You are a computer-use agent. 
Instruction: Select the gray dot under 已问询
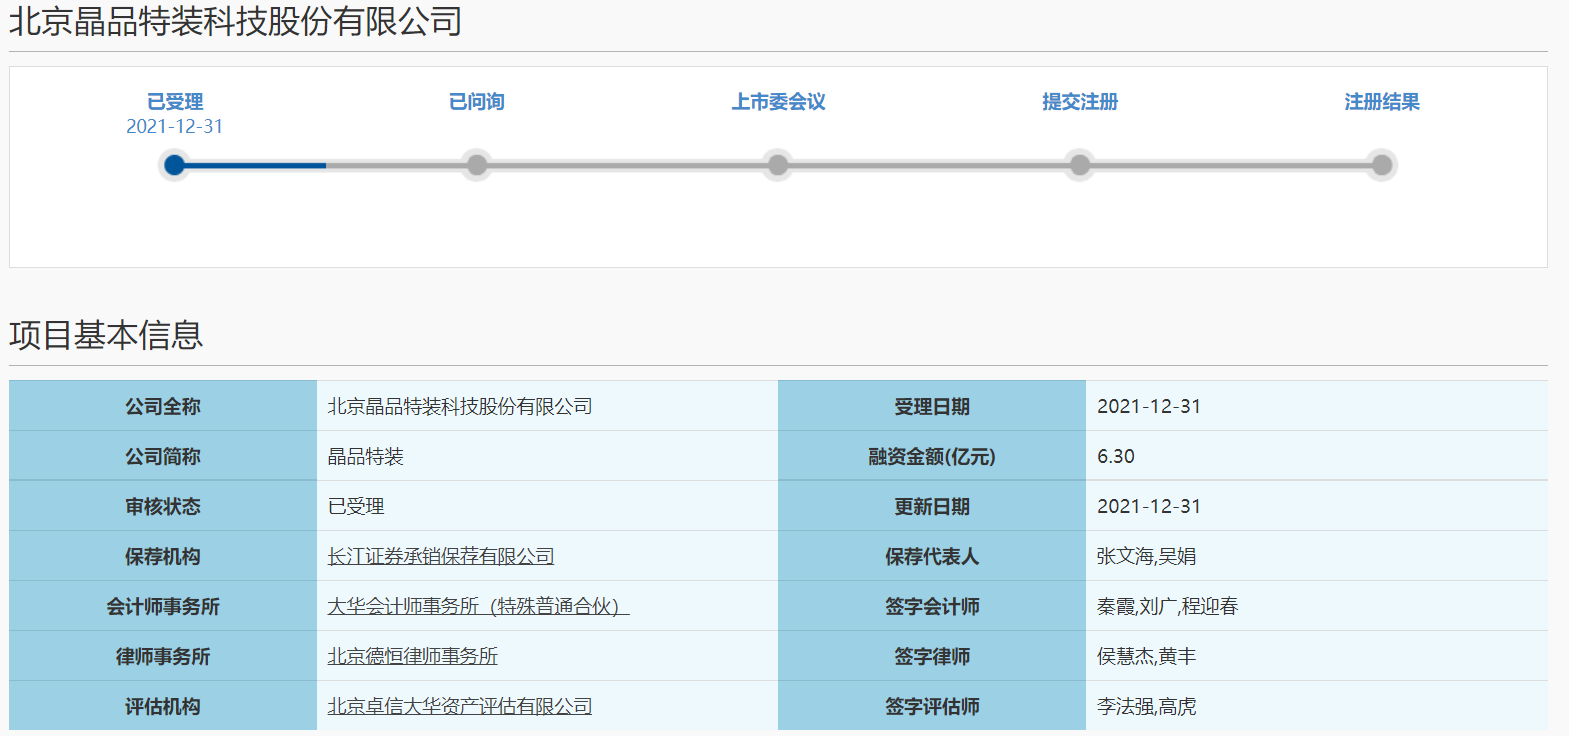tap(477, 165)
